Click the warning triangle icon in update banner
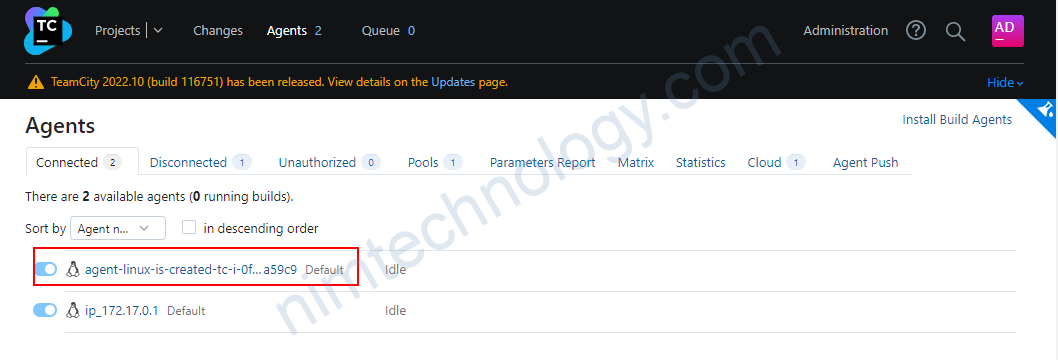The width and height of the screenshot is (1058, 360). (x=36, y=82)
